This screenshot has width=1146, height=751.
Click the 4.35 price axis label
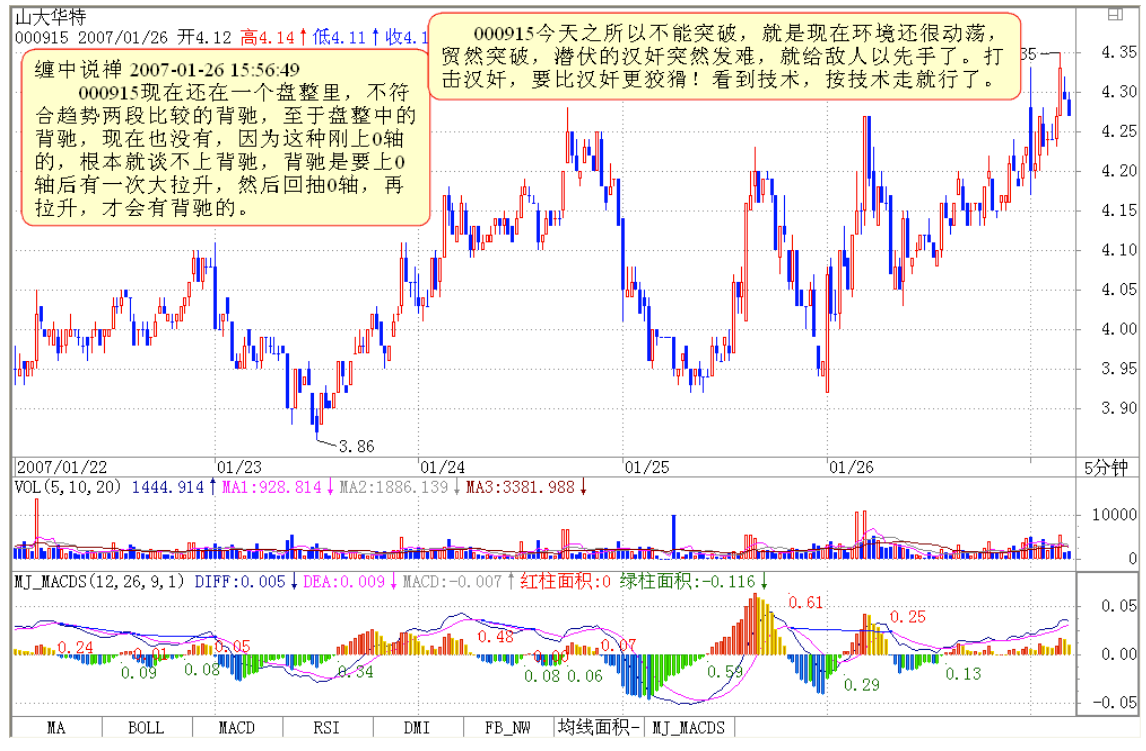[x=1119, y=53]
